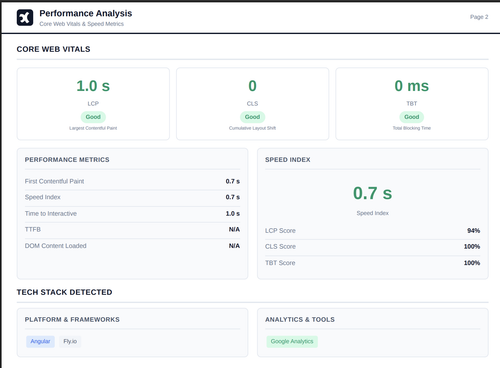Click the Performance Analysis title
The height and width of the screenshot is (368, 500).
(86, 13)
